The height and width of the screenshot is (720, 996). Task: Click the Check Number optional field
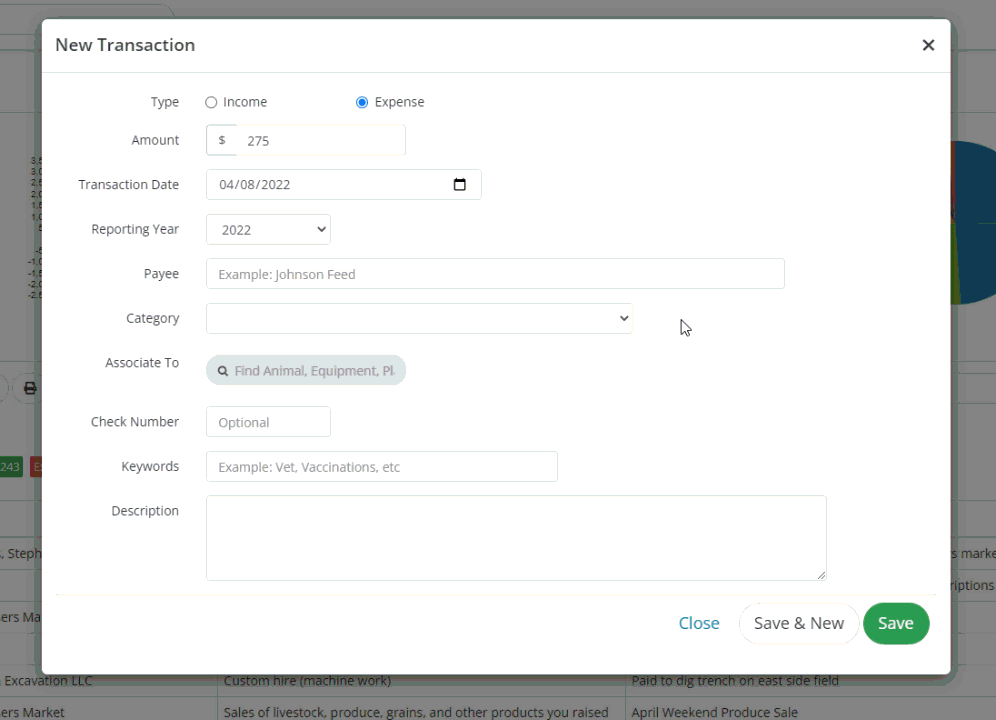(268, 422)
